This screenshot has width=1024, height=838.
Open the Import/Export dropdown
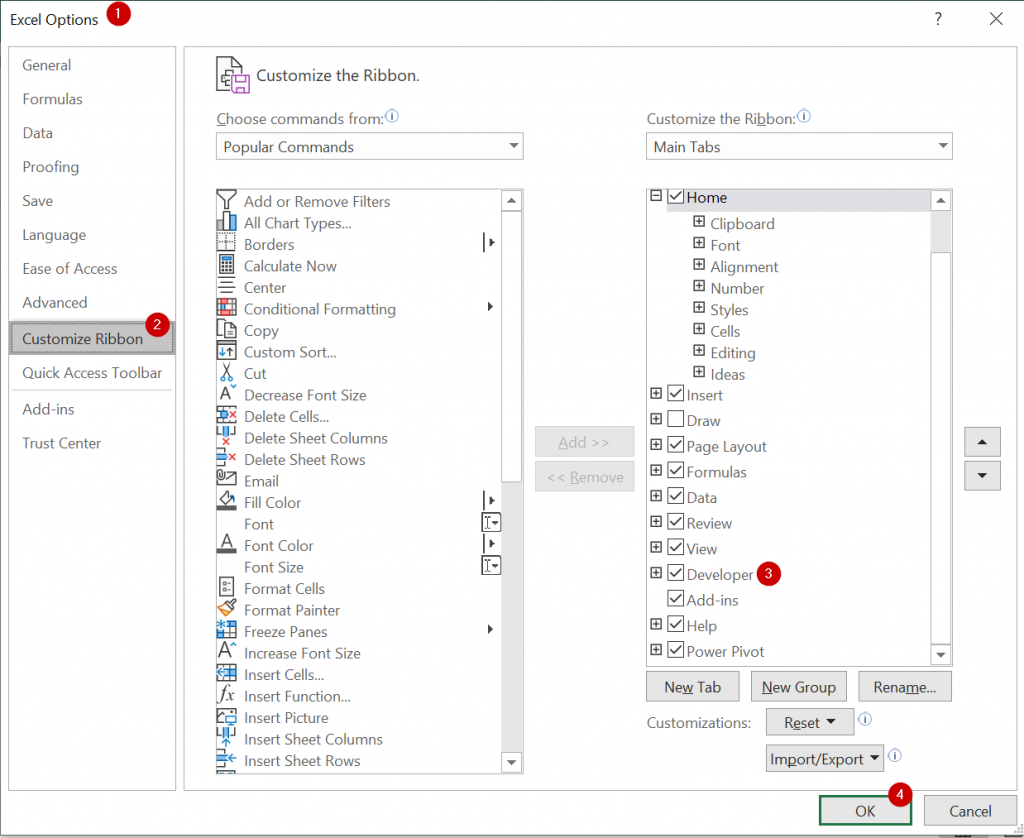coord(824,759)
